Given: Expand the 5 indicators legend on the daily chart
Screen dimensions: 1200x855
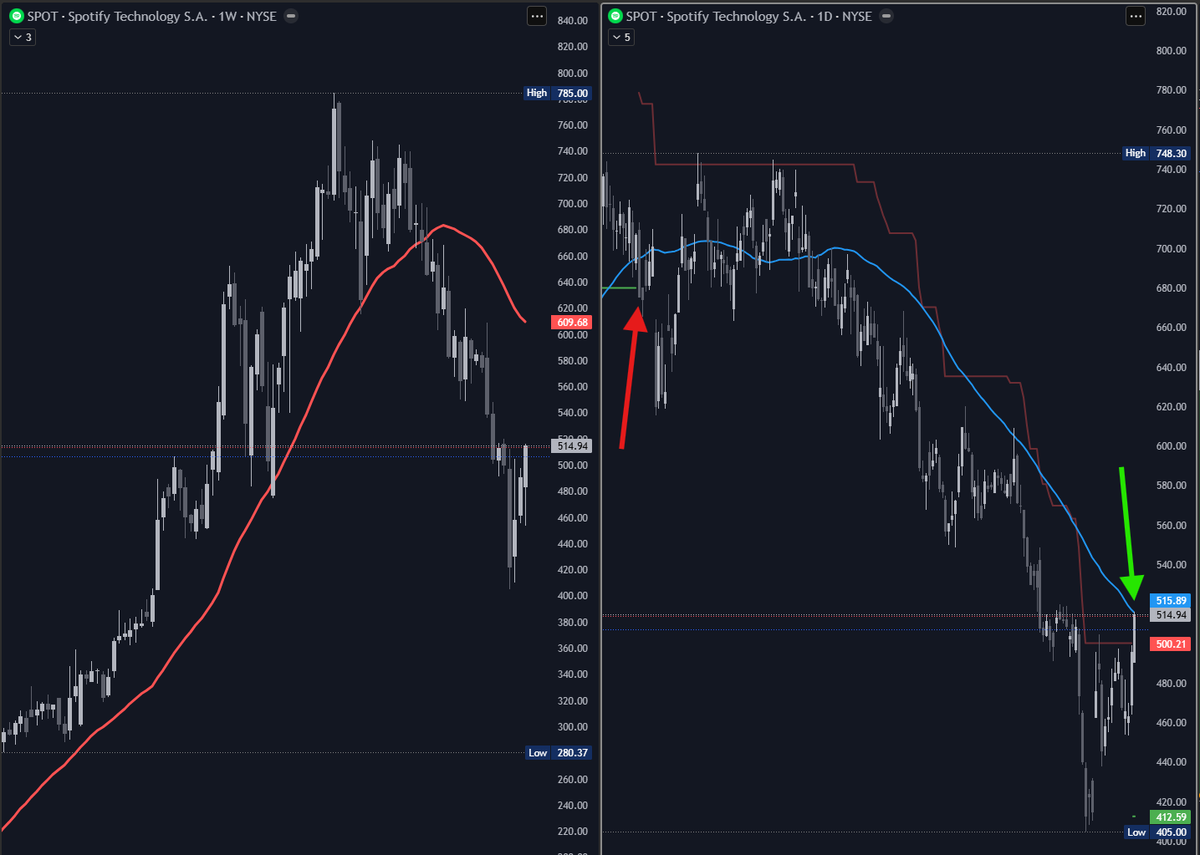Looking at the screenshot, I should pyautogui.click(x=621, y=37).
